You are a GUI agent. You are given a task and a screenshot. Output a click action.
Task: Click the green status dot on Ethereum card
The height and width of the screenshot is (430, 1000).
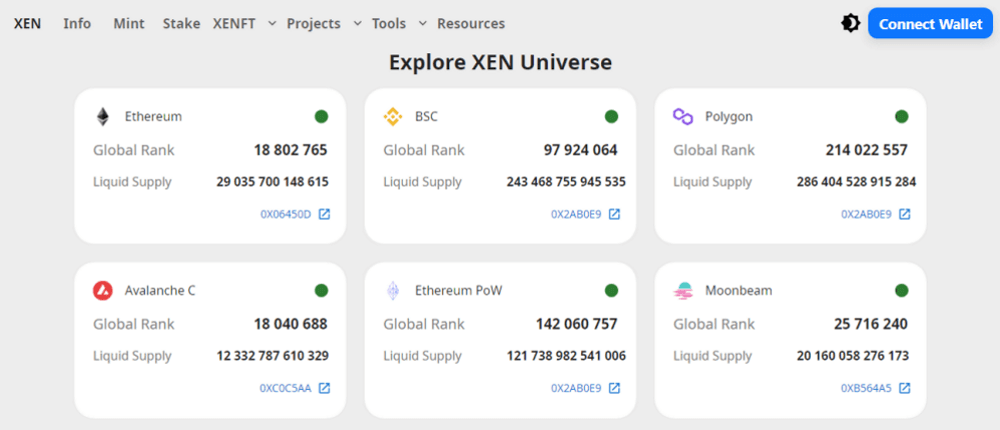[321, 117]
